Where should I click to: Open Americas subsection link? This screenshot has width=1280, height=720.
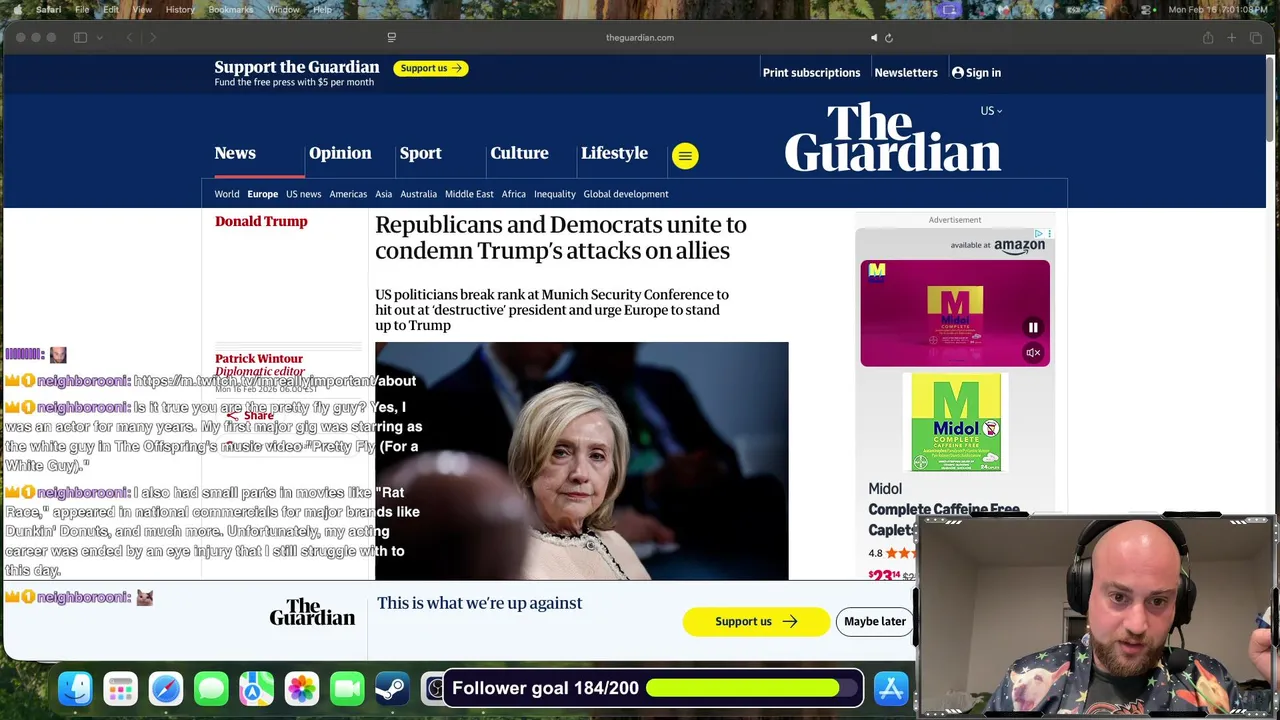click(x=348, y=194)
